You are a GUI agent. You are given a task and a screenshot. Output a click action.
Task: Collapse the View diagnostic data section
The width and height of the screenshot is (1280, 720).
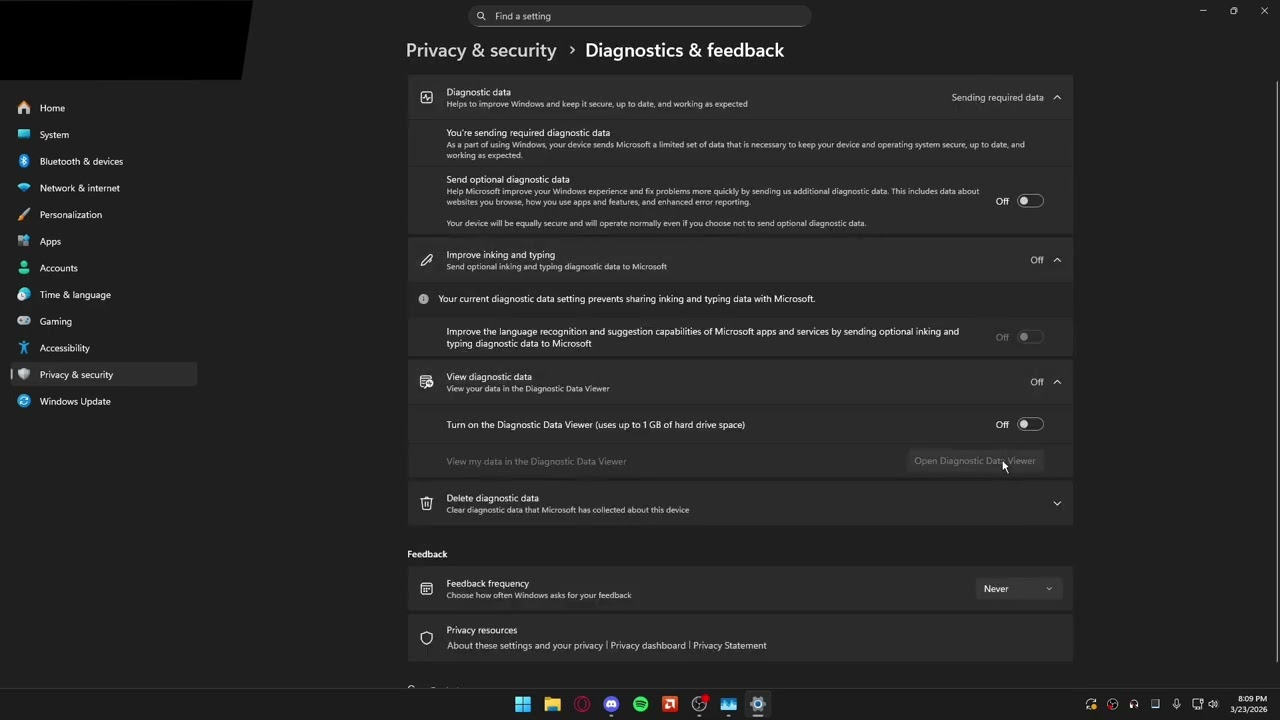point(1057,382)
